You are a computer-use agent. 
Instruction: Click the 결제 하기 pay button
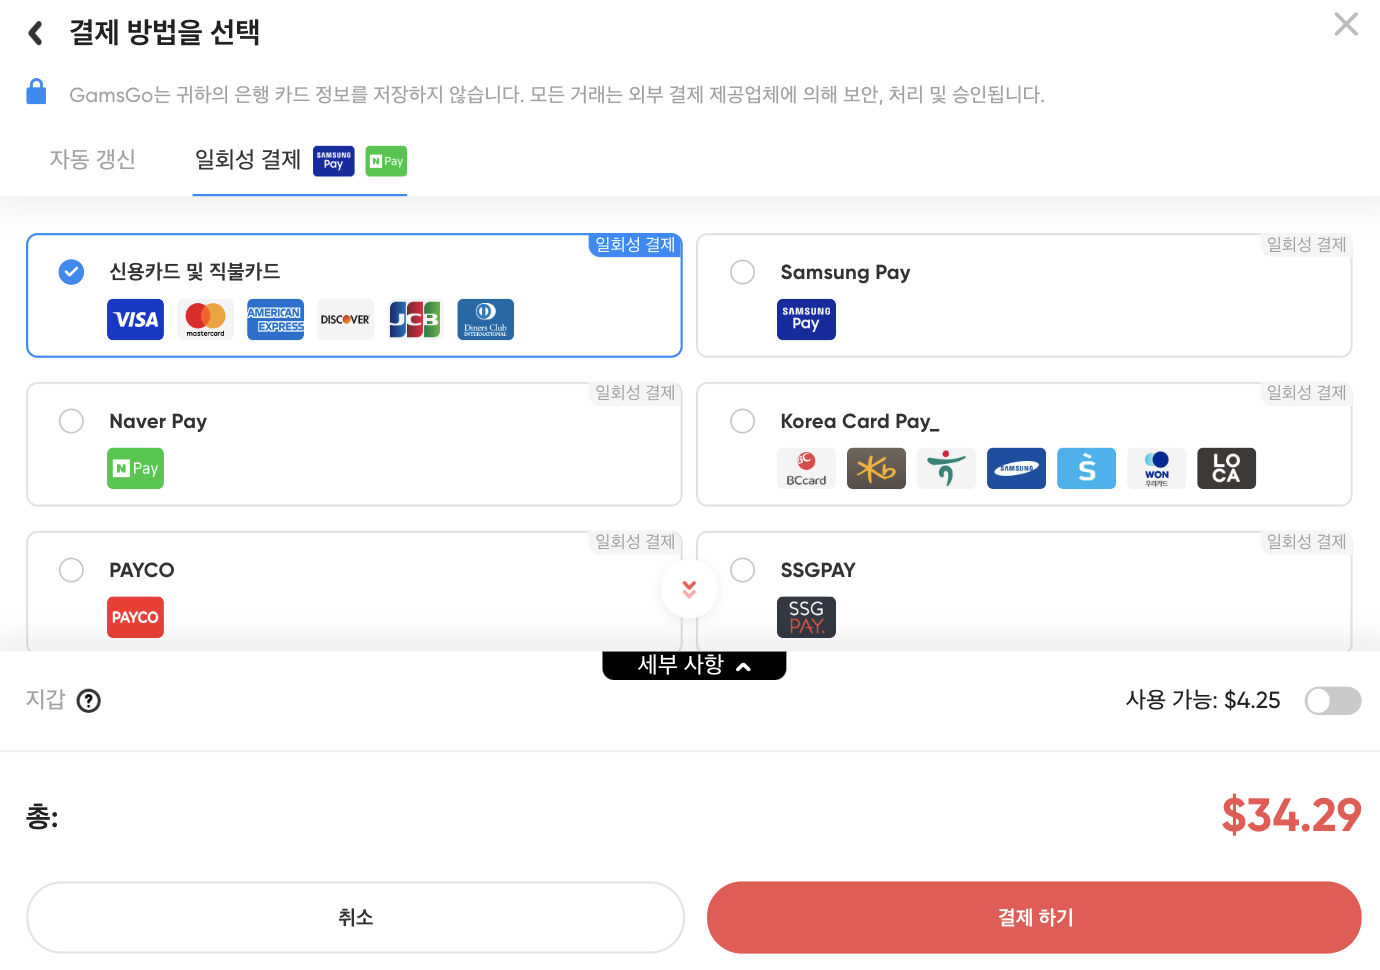click(1034, 917)
